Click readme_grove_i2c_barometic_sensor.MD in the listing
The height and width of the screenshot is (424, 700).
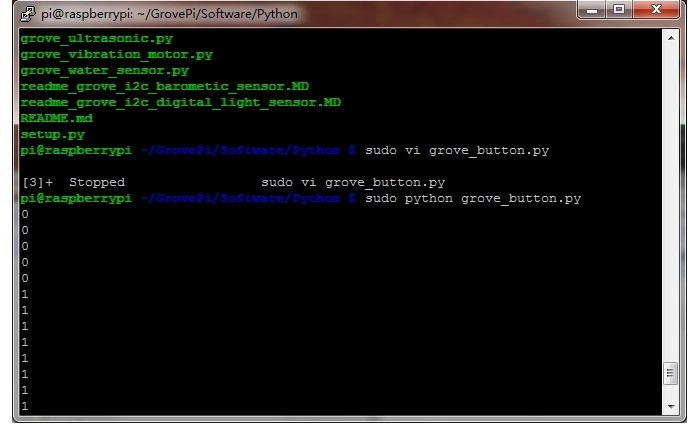(x=165, y=86)
